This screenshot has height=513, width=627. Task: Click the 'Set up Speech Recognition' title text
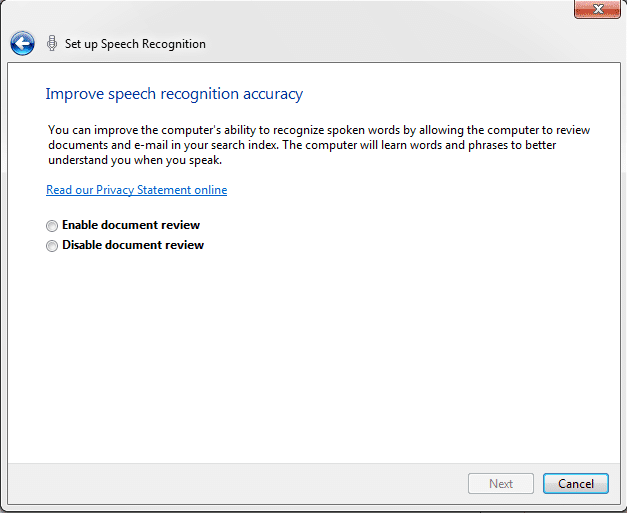tap(135, 44)
